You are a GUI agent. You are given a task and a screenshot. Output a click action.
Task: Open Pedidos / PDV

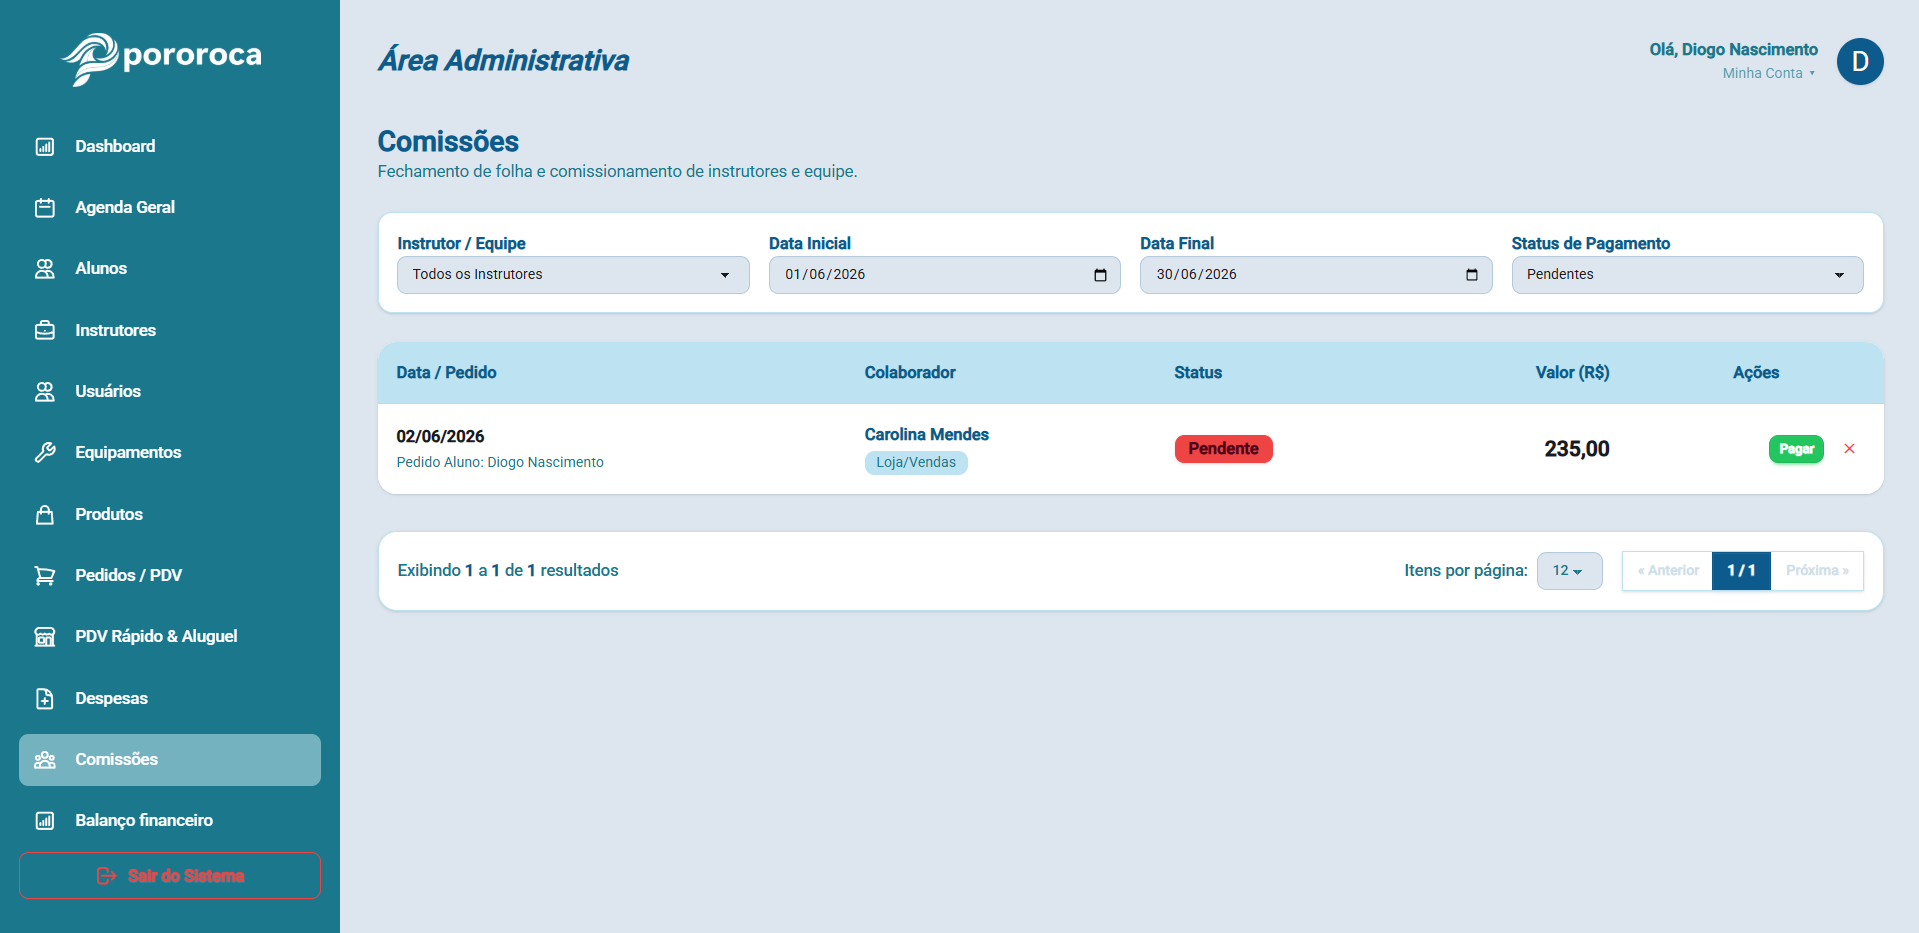[x=170, y=576]
